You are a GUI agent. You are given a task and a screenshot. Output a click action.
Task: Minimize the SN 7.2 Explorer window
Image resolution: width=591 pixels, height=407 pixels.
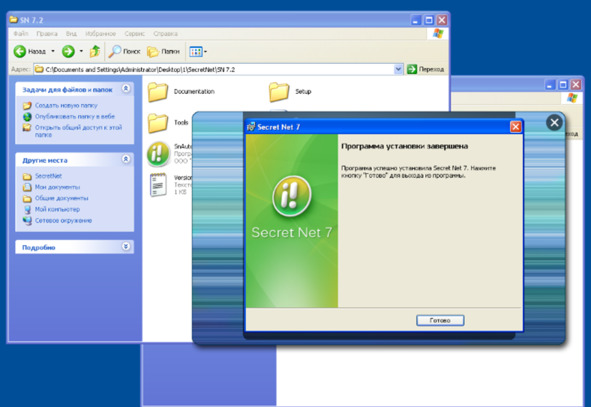416,20
